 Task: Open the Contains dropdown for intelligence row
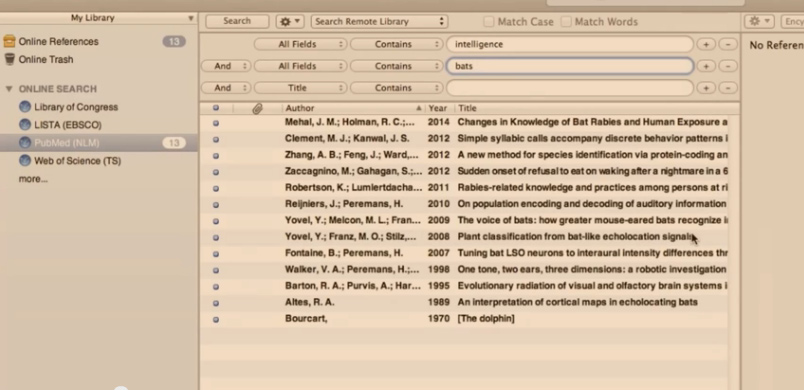click(396, 44)
